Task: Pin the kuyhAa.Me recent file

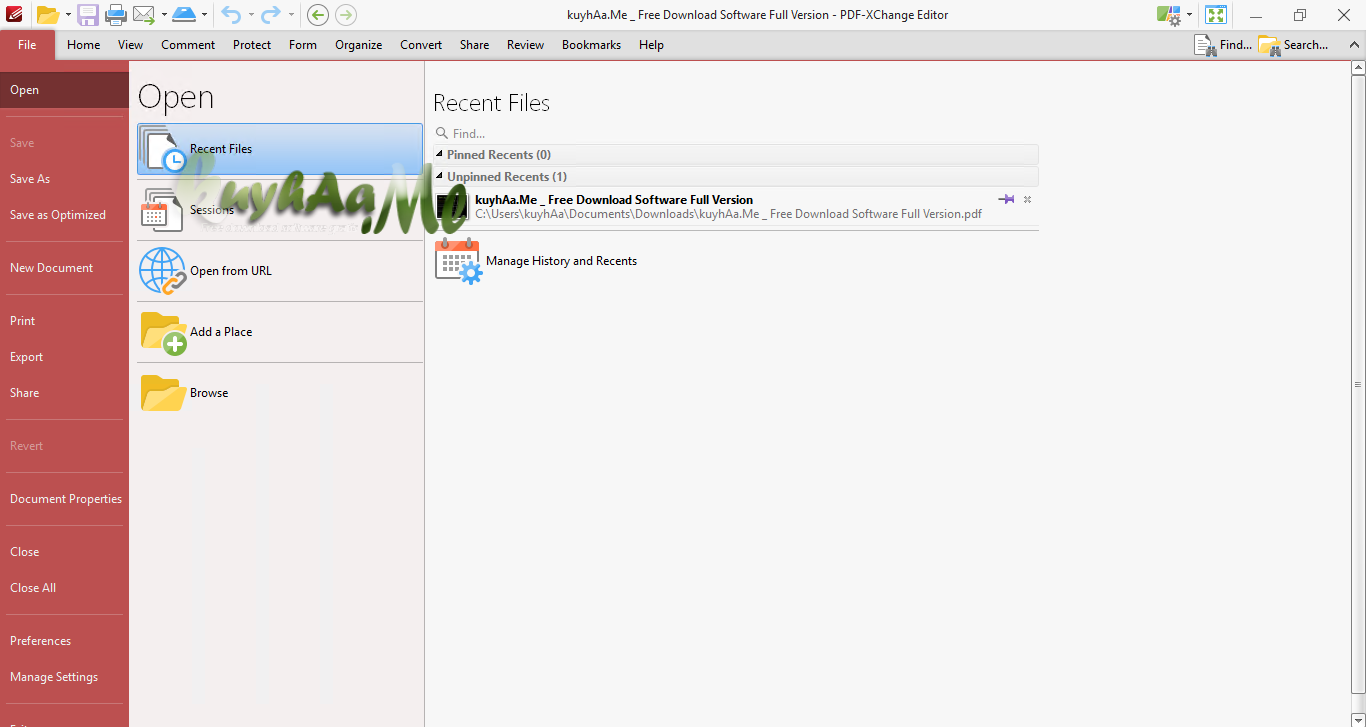Action: pos(1006,199)
